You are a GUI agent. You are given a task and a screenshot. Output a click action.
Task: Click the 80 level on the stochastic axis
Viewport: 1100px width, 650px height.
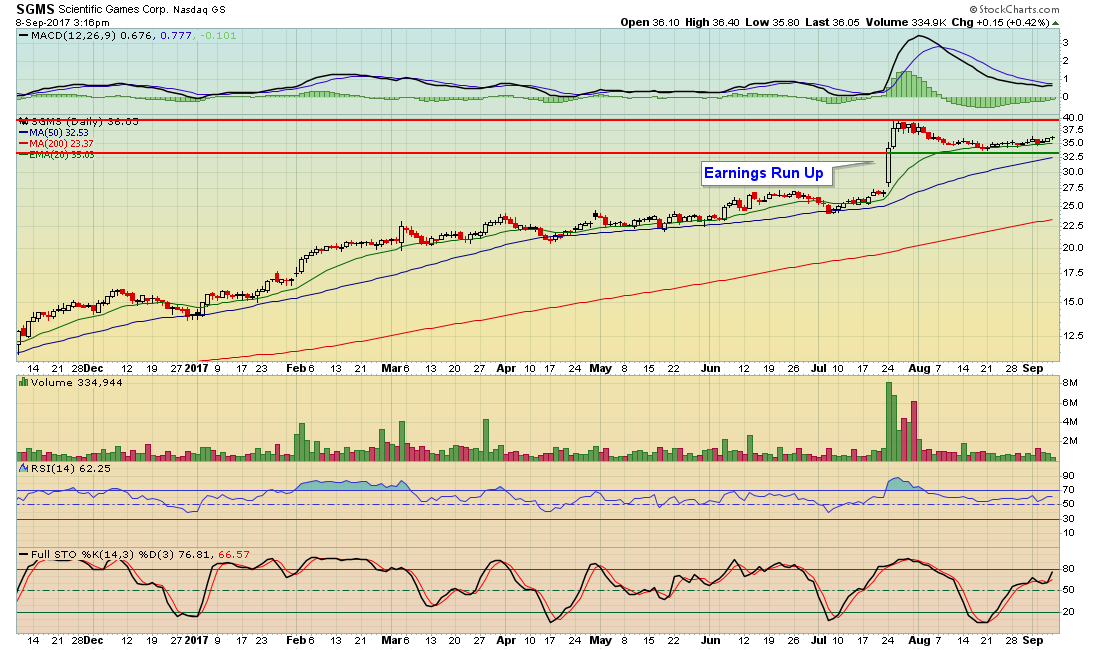click(1068, 569)
